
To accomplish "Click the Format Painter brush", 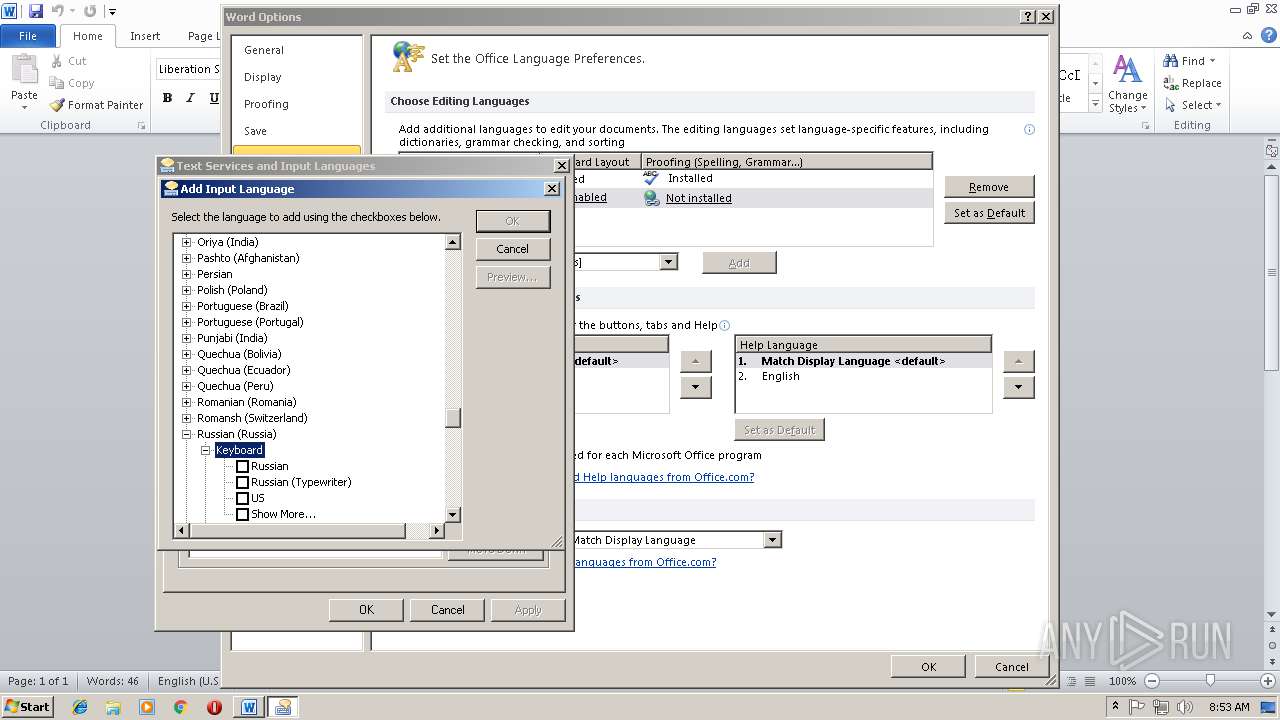I will point(58,105).
